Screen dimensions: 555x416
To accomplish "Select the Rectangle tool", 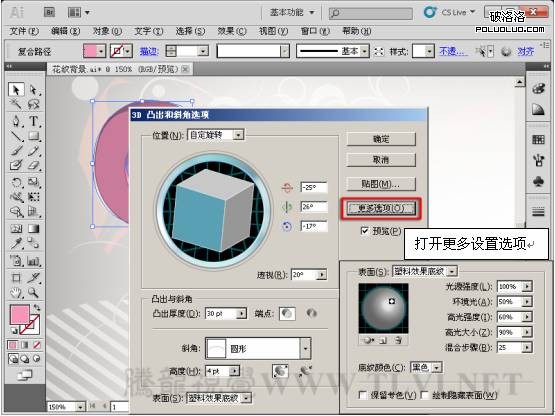I will click(x=34, y=136).
